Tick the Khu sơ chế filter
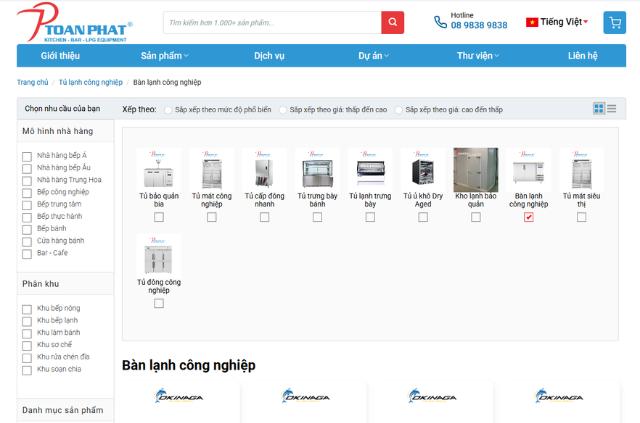The height and width of the screenshot is (423, 640). tap(27, 346)
